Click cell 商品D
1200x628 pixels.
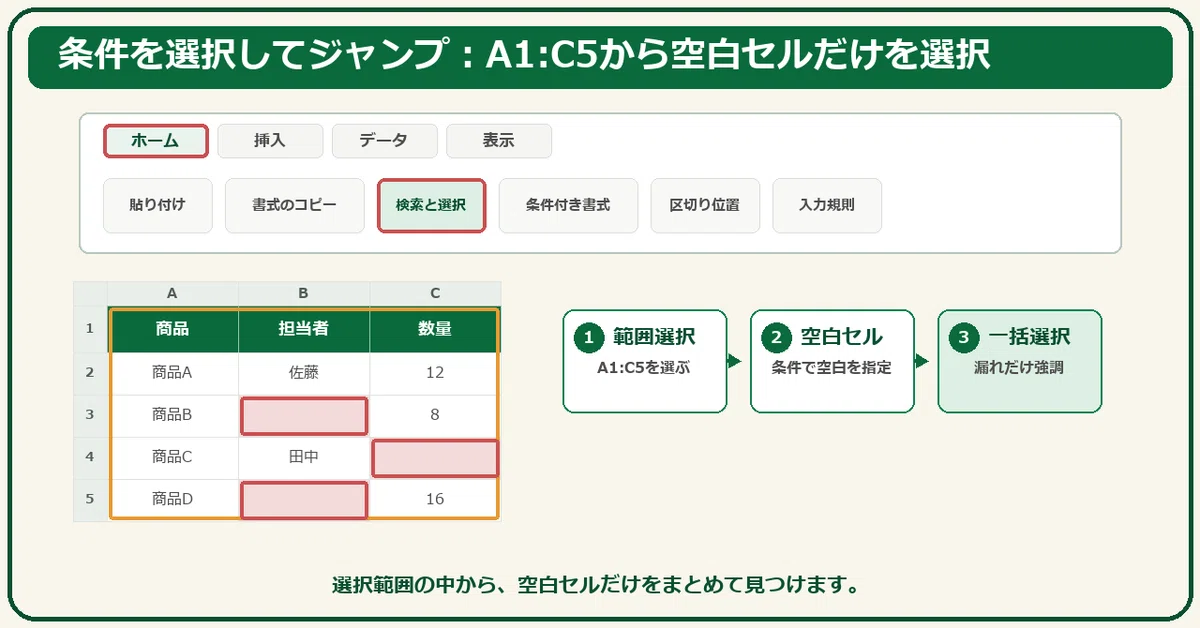coord(173,499)
